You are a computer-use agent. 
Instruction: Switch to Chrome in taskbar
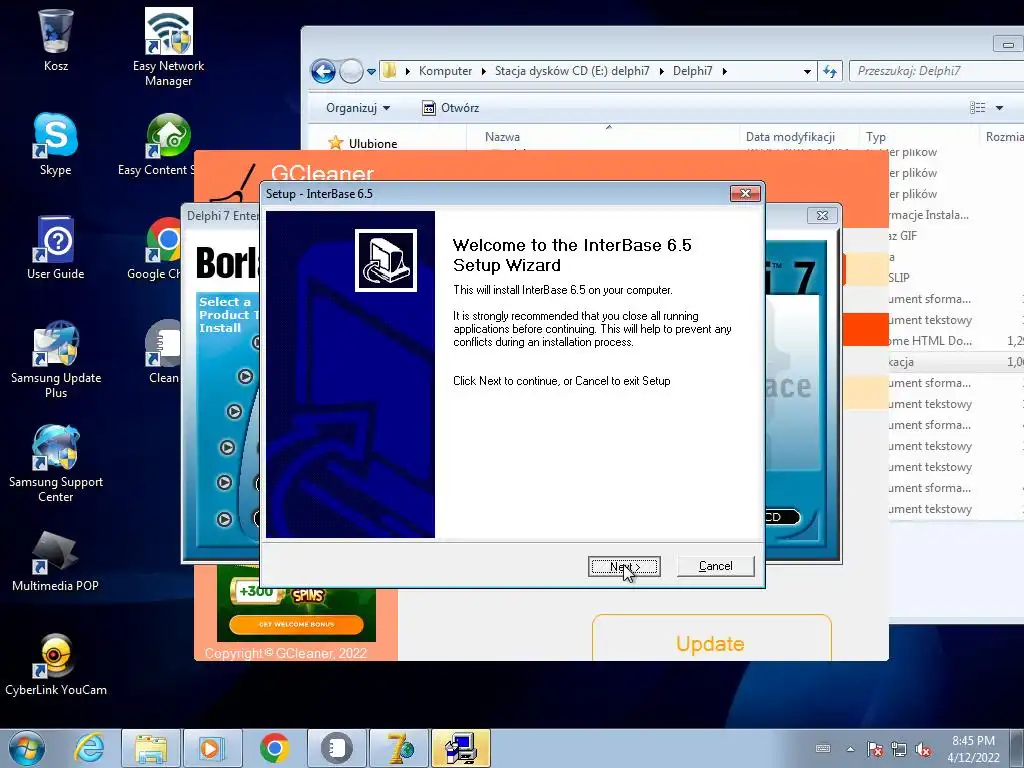click(274, 748)
